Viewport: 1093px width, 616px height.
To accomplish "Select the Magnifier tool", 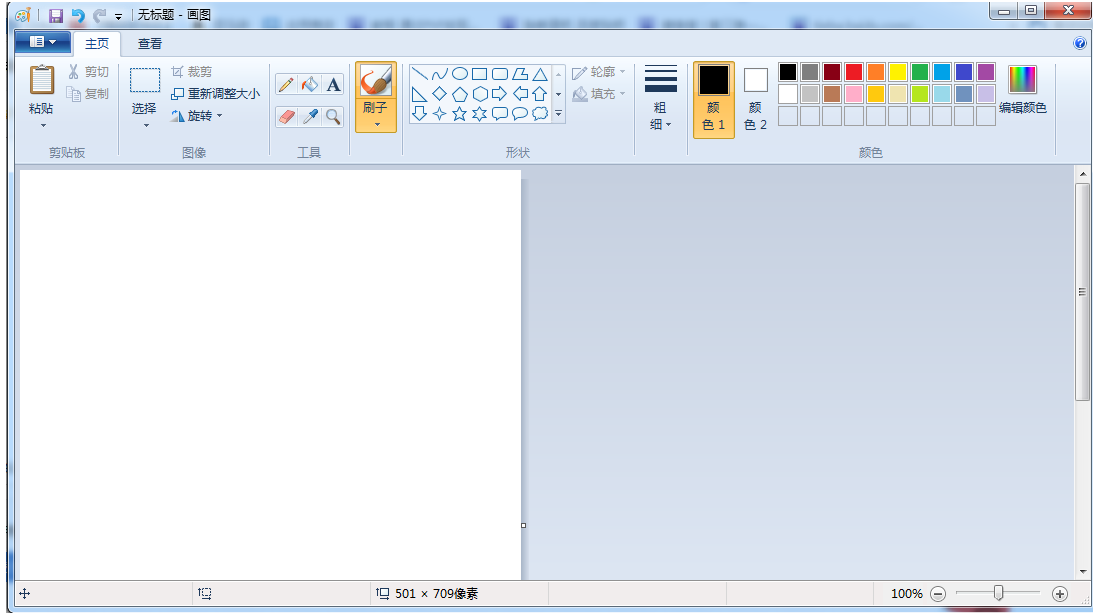I will pos(333,117).
